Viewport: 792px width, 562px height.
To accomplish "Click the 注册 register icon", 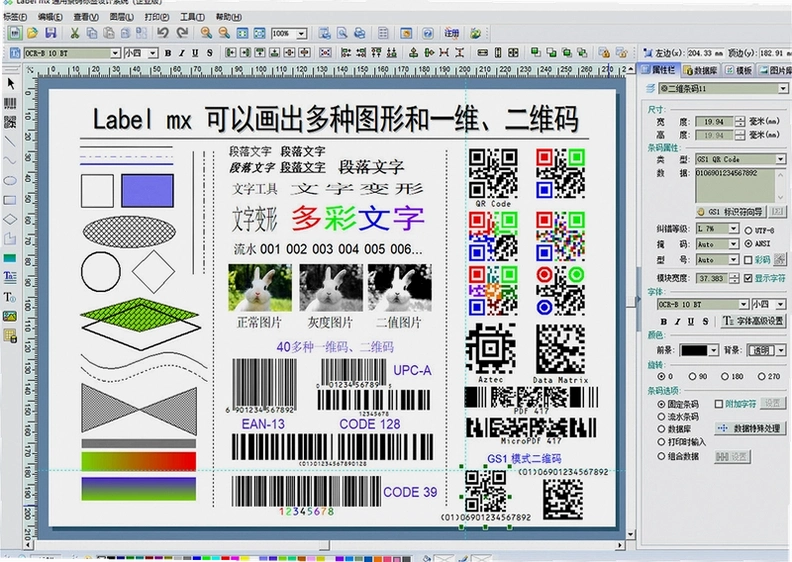I will point(452,33).
